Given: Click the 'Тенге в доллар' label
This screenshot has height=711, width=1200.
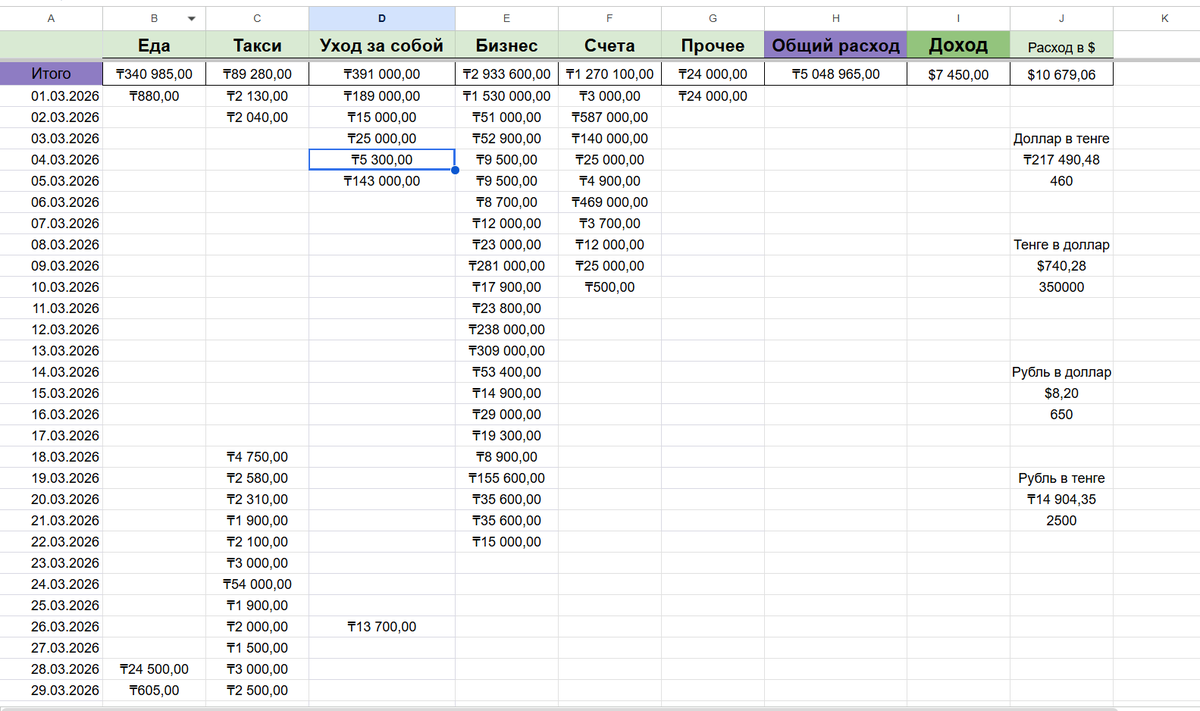Looking at the screenshot, I should tap(1061, 245).
